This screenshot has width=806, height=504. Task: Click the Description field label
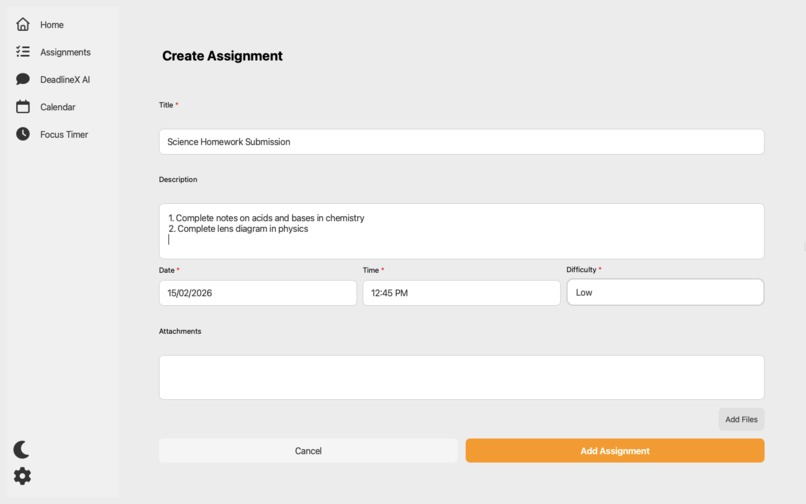click(x=178, y=179)
